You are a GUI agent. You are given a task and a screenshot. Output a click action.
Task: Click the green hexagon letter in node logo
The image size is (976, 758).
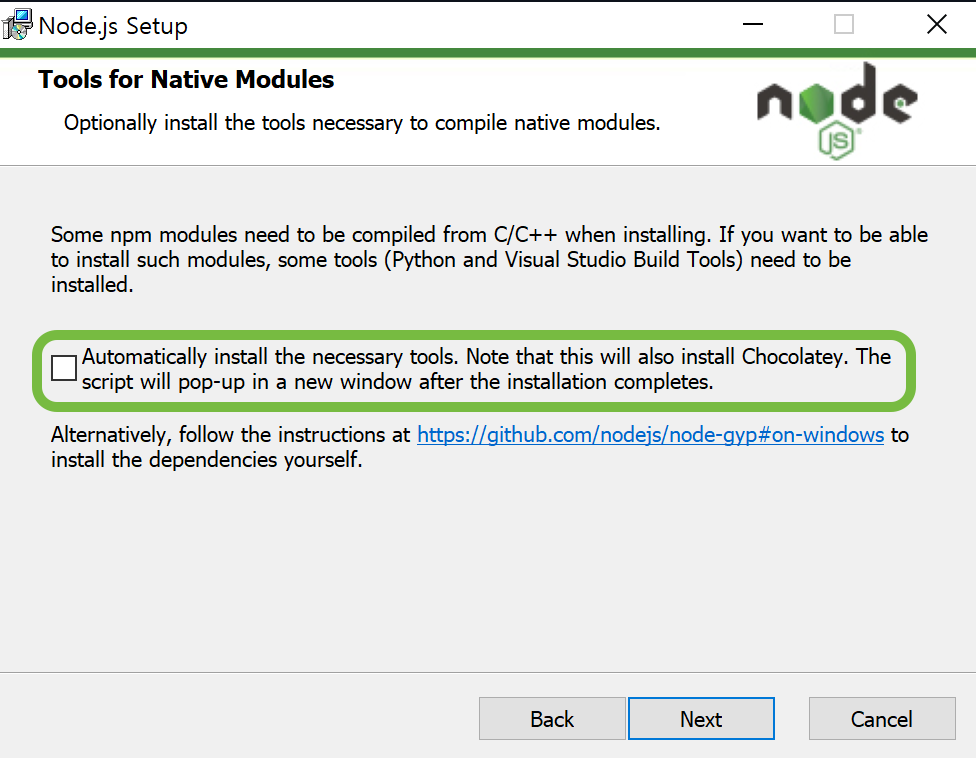click(x=815, y=102)
